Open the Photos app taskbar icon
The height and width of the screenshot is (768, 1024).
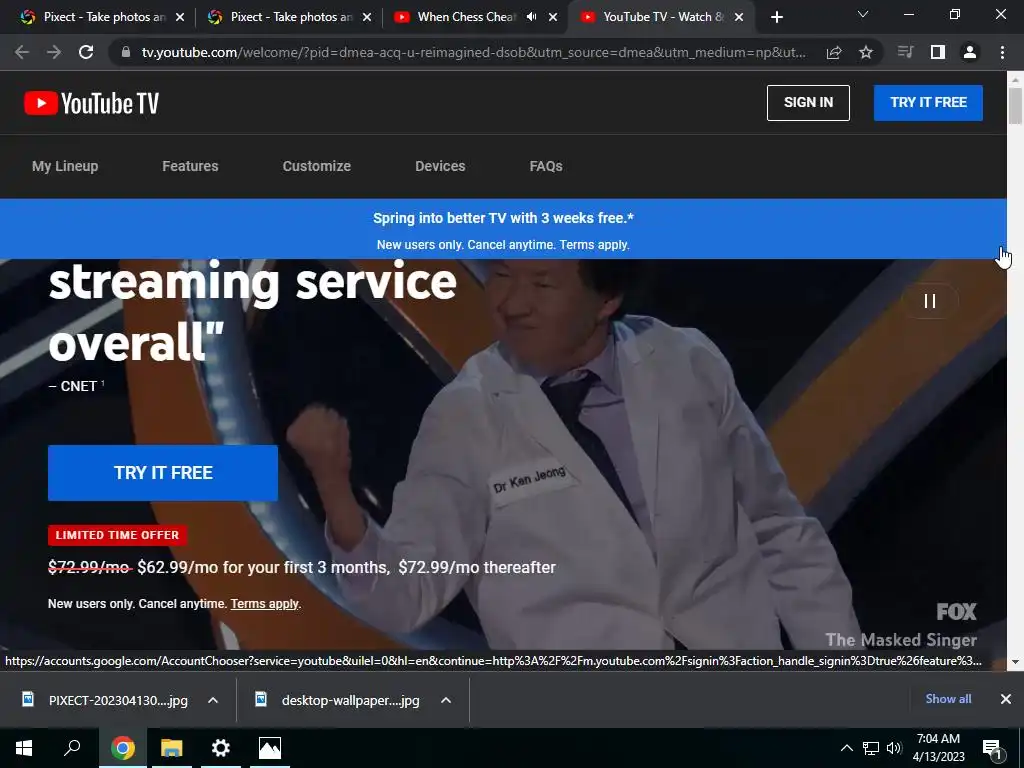click(x=270, y=748)
